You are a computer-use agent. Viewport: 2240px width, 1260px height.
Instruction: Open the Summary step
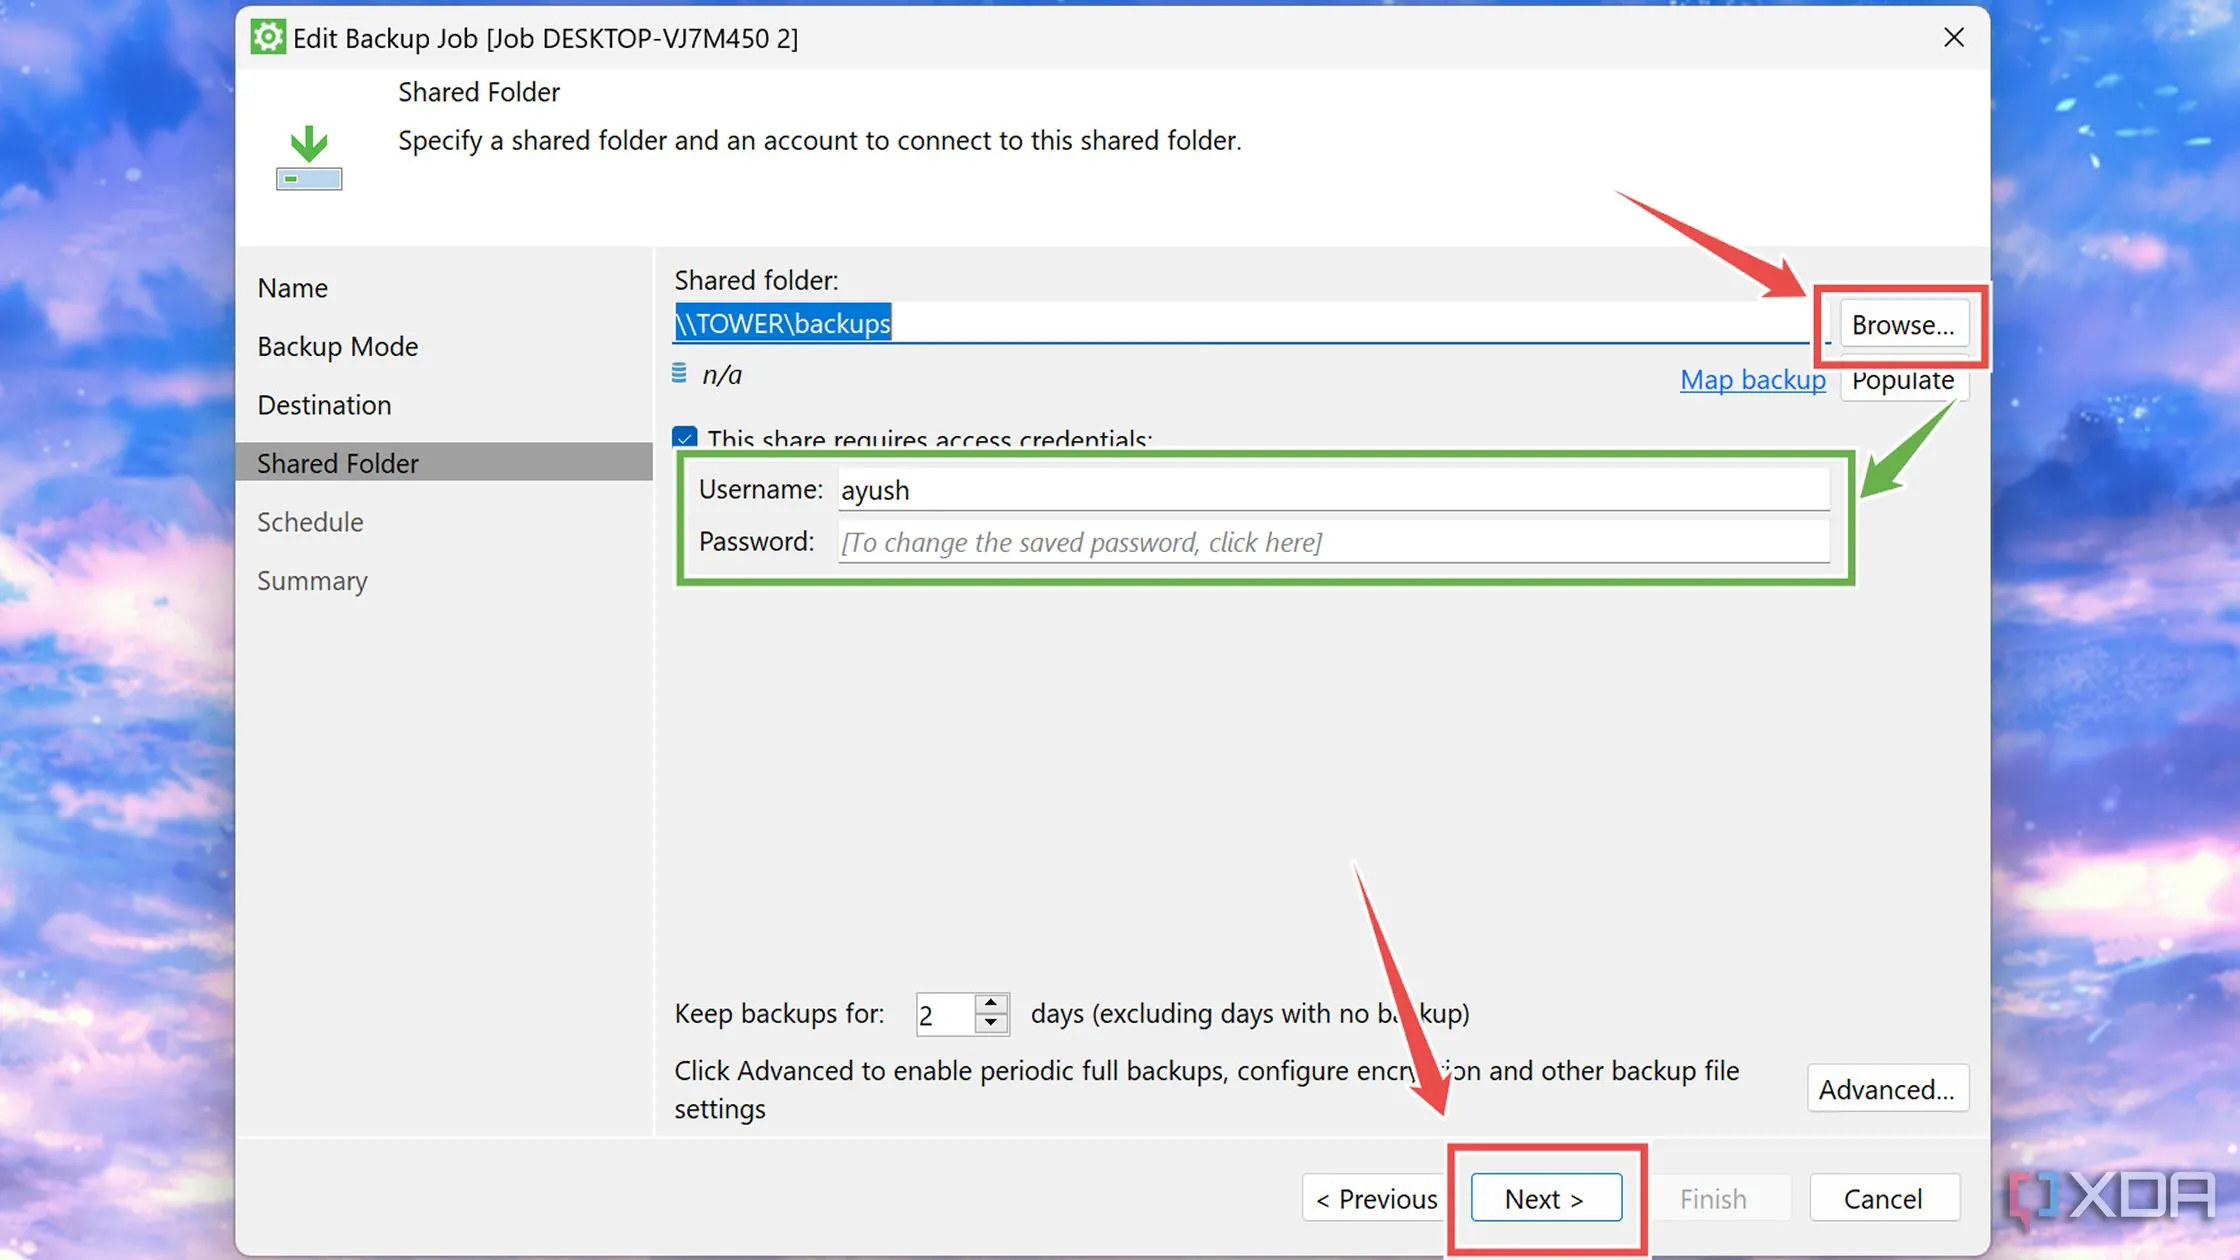(312, 581)
